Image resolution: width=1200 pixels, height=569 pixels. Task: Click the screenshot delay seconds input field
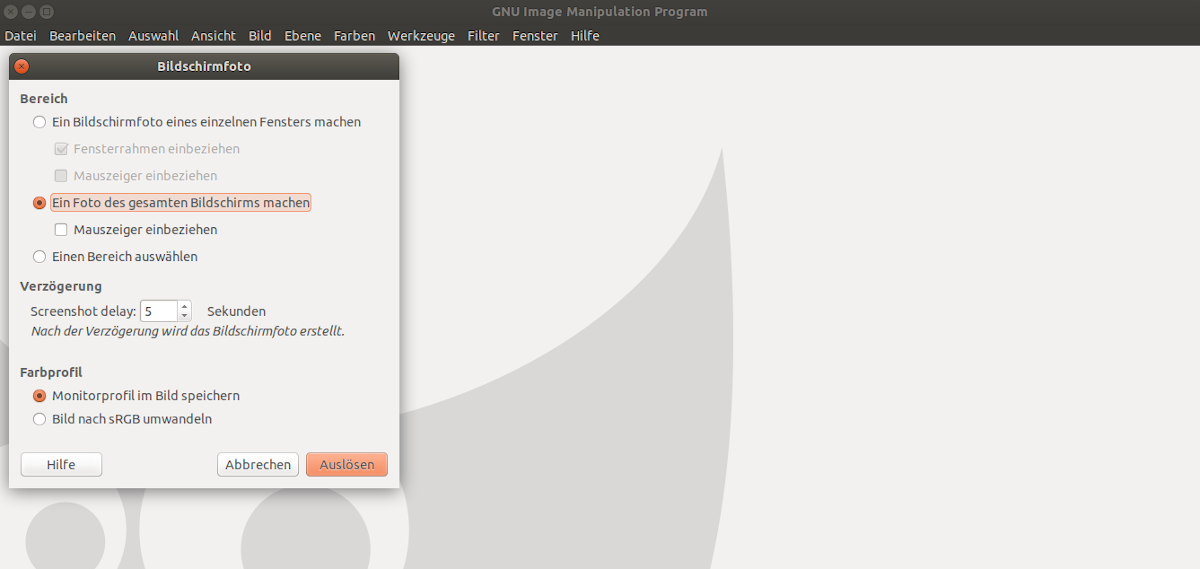(158, 312)
